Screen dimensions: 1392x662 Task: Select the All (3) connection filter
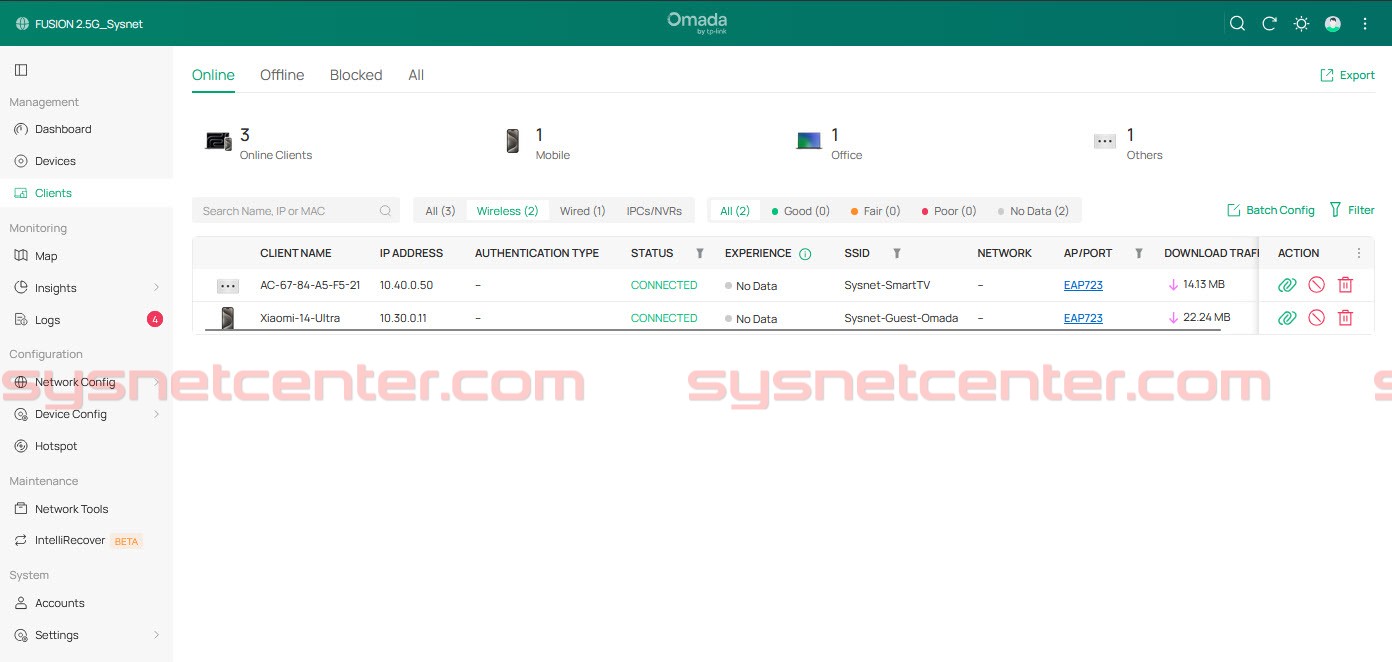click(x=440, y=211)
